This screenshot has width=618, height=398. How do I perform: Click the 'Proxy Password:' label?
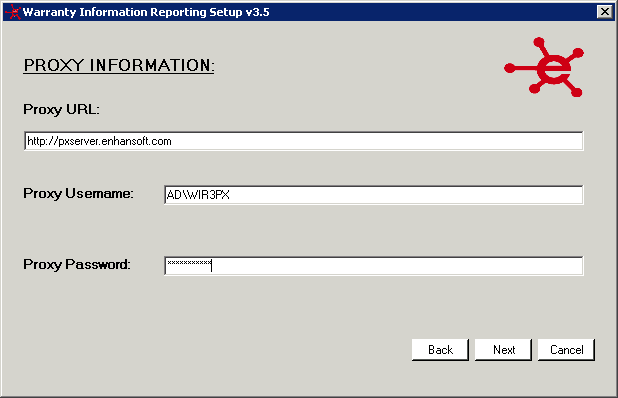click(x=77, y=264)
